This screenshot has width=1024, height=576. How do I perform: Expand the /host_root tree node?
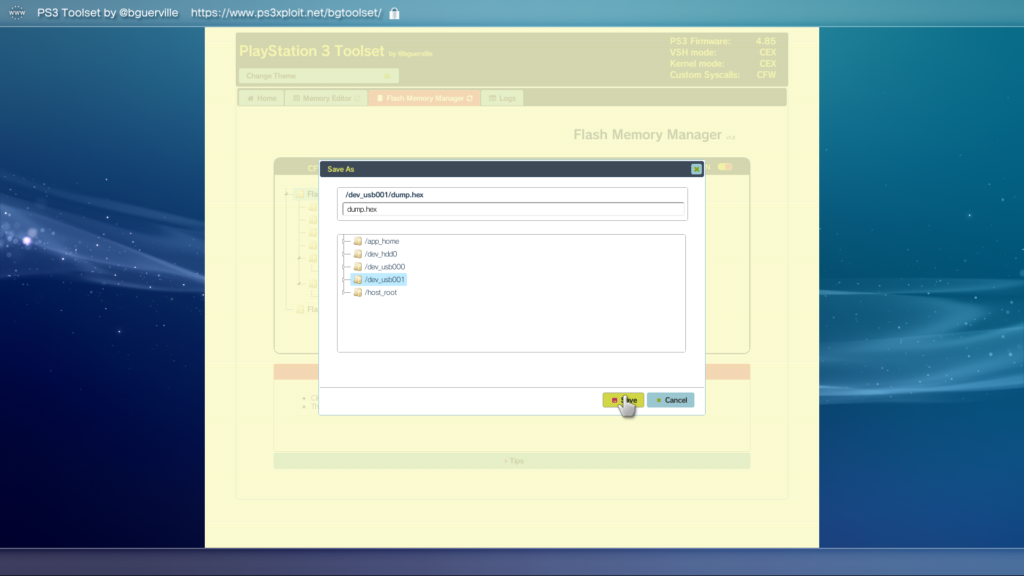[345, 293]
